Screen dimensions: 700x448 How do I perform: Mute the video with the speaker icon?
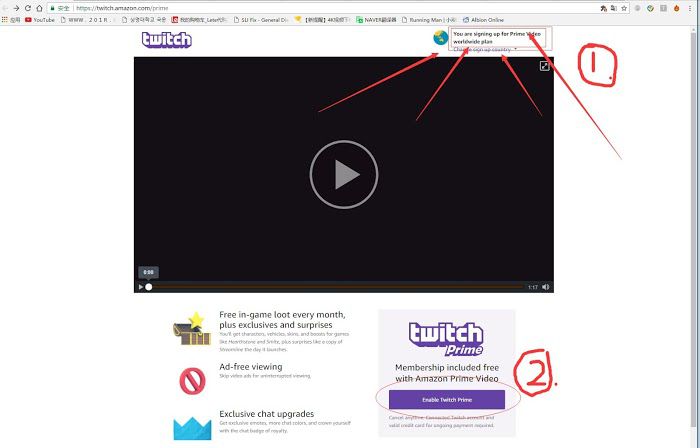(546, 287)
